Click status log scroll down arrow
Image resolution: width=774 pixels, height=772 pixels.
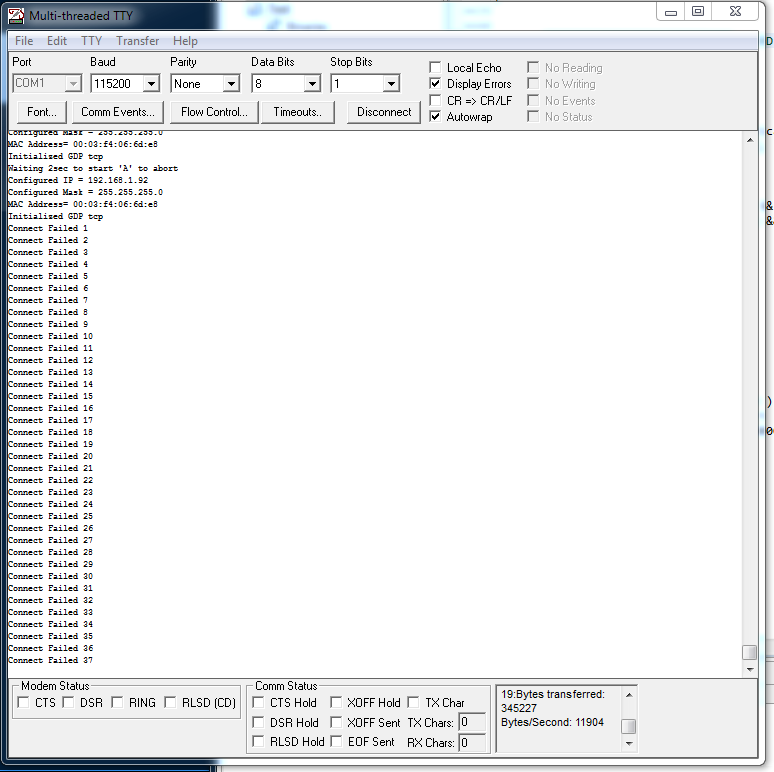tap(629, 743)
